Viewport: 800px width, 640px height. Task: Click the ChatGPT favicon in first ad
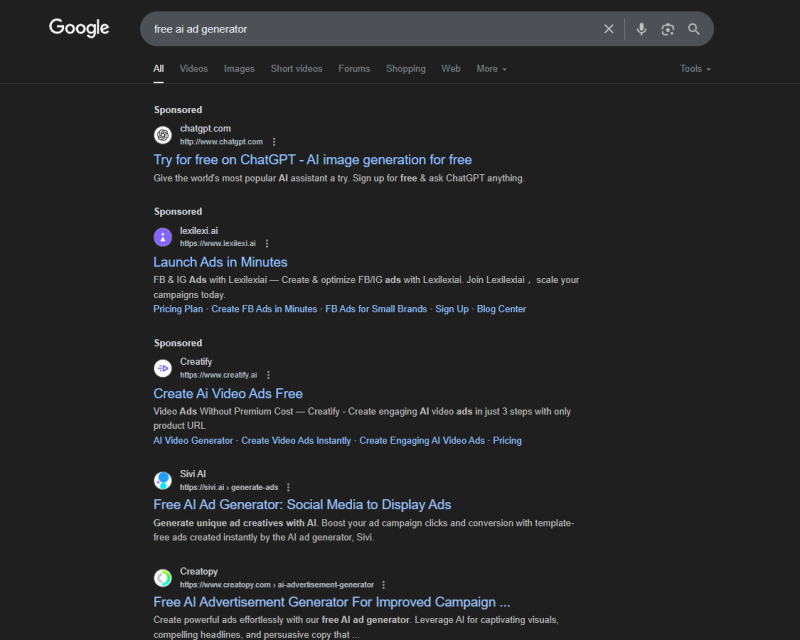[x=163, y=135]
